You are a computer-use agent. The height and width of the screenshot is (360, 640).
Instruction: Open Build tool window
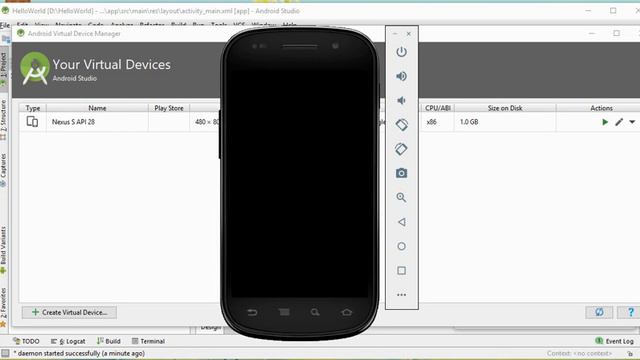(x=109, y=341)
